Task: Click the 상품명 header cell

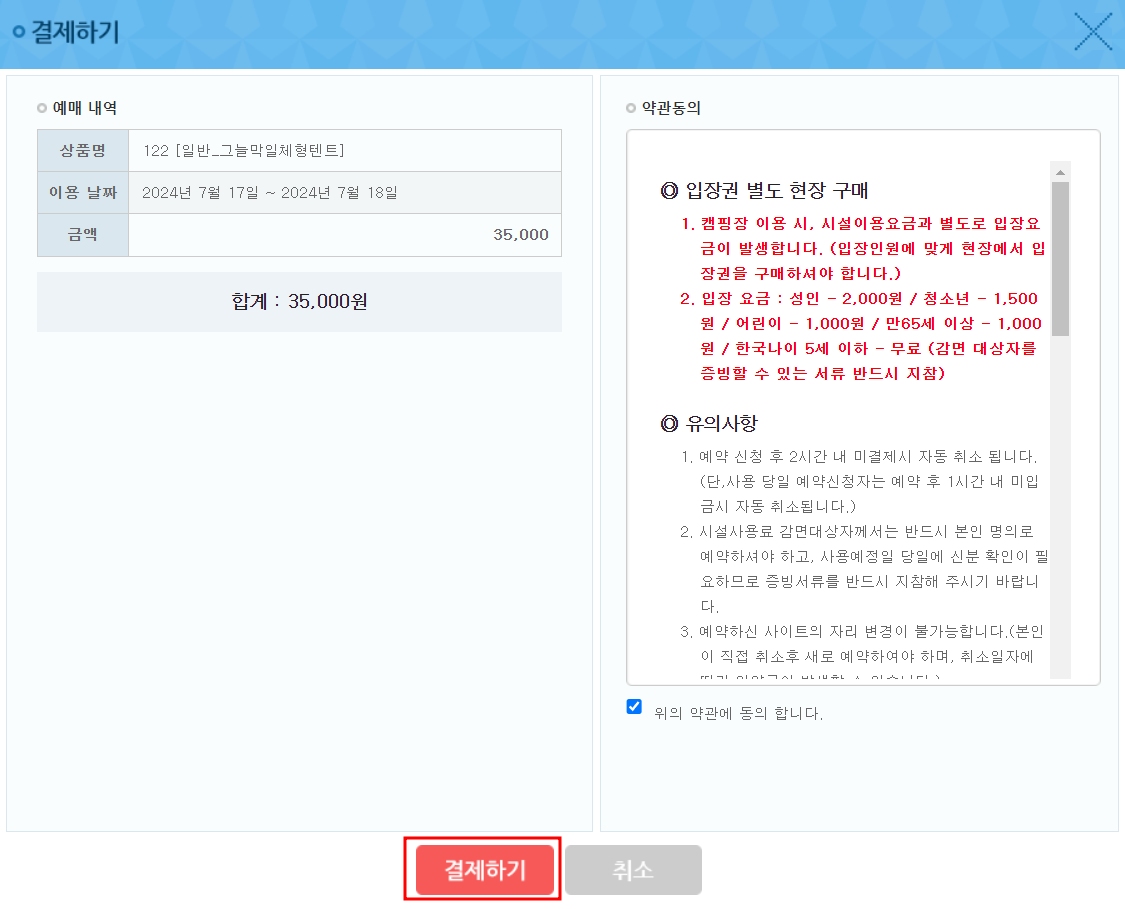Action: point(83,151)
